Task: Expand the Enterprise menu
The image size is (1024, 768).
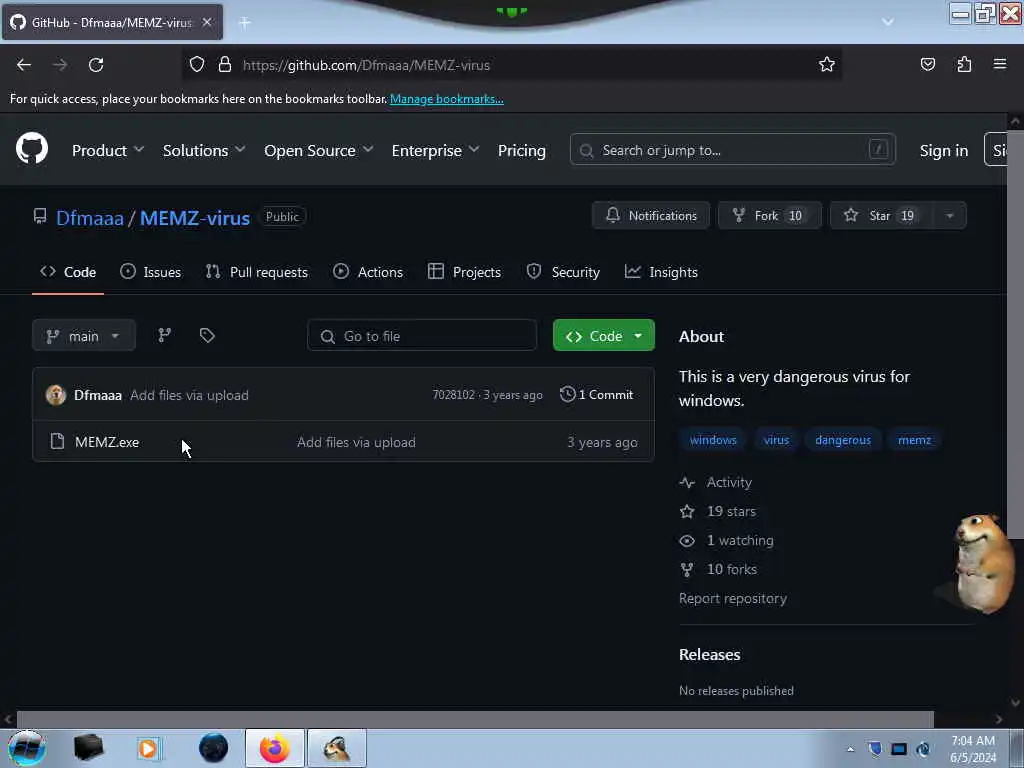Action: click(436, 150)
